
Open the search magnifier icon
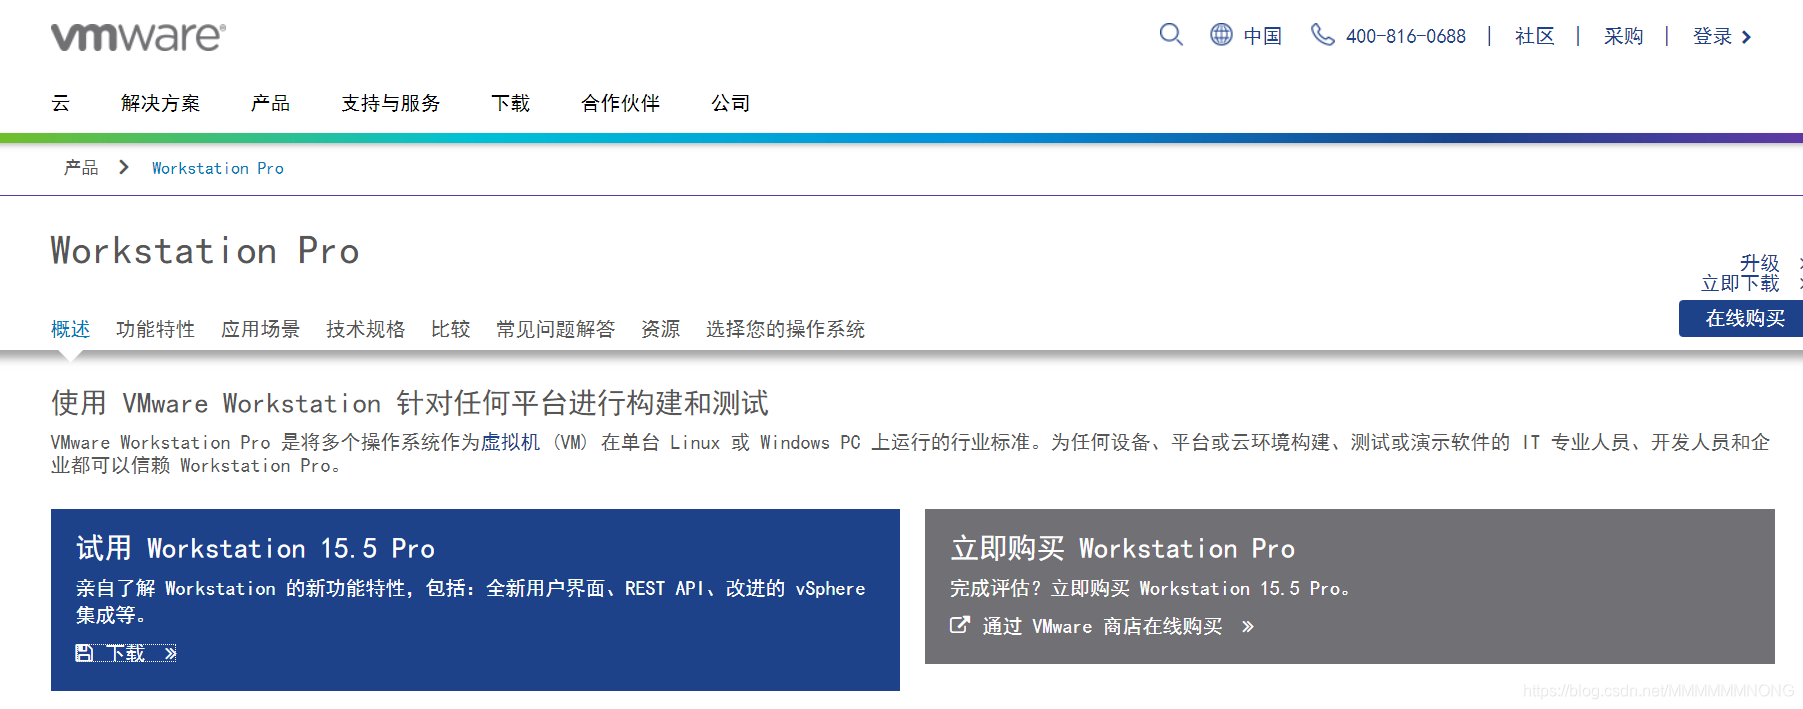(x=1171, y=35)
